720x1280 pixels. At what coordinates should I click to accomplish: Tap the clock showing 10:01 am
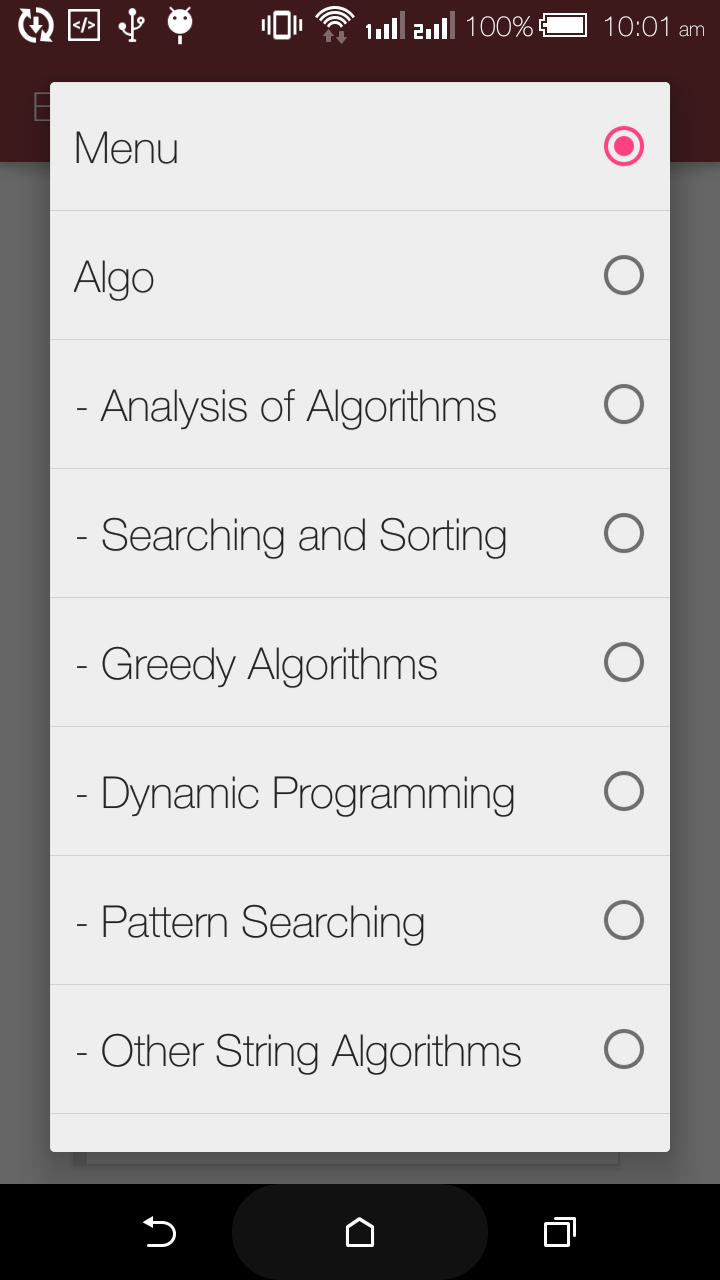coord(654,27)
